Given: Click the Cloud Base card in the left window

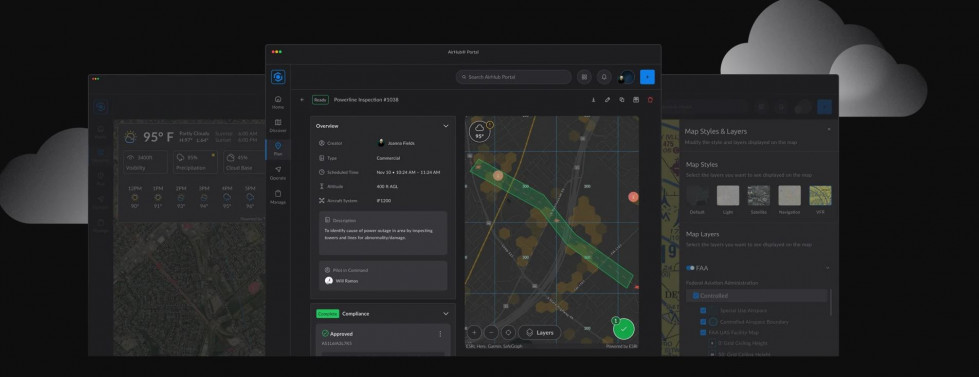Looking at the screenshot, I should click(x=245, y=162).
